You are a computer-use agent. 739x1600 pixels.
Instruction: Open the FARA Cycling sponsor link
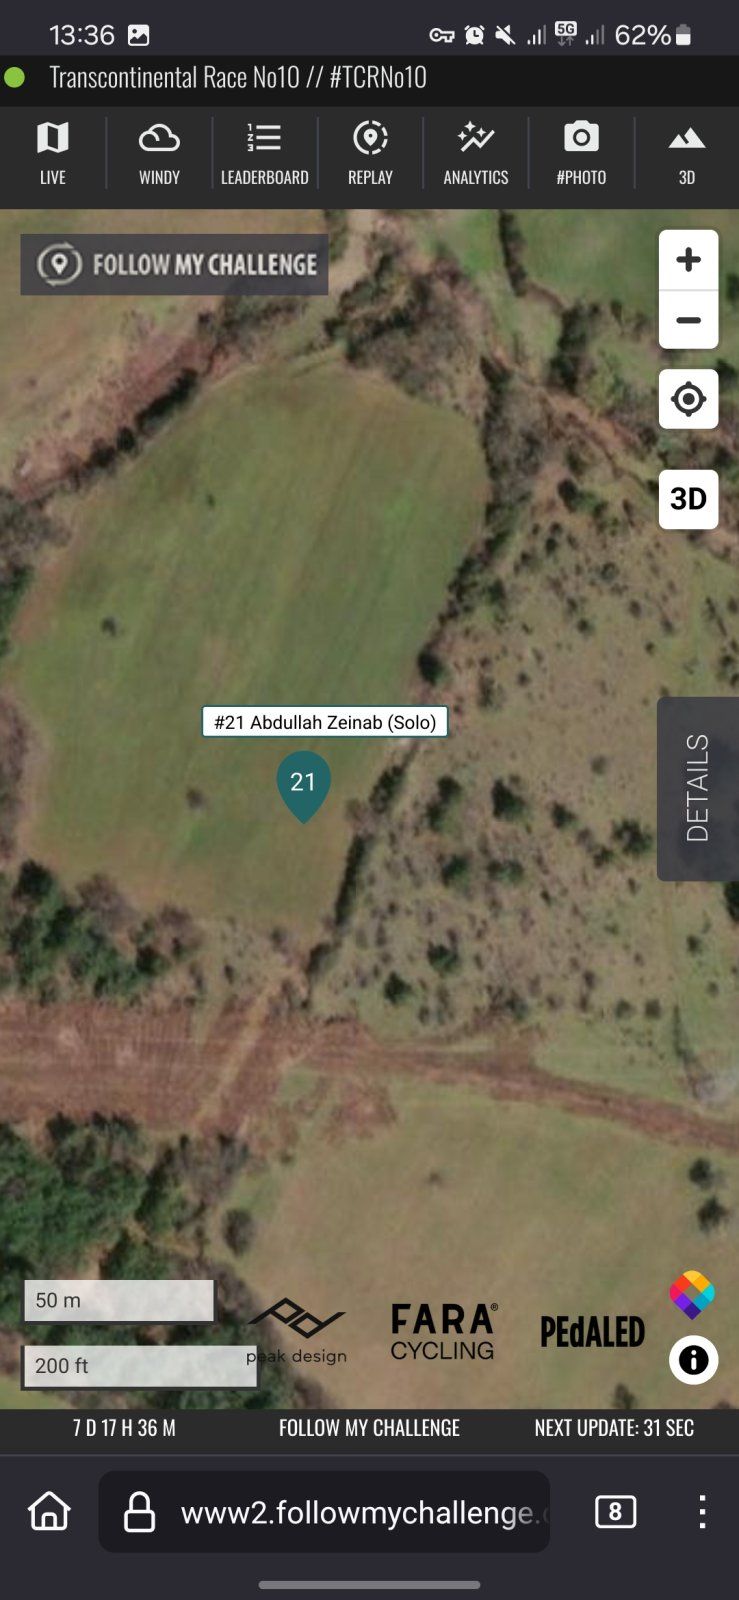click(x=443, y=1332)
